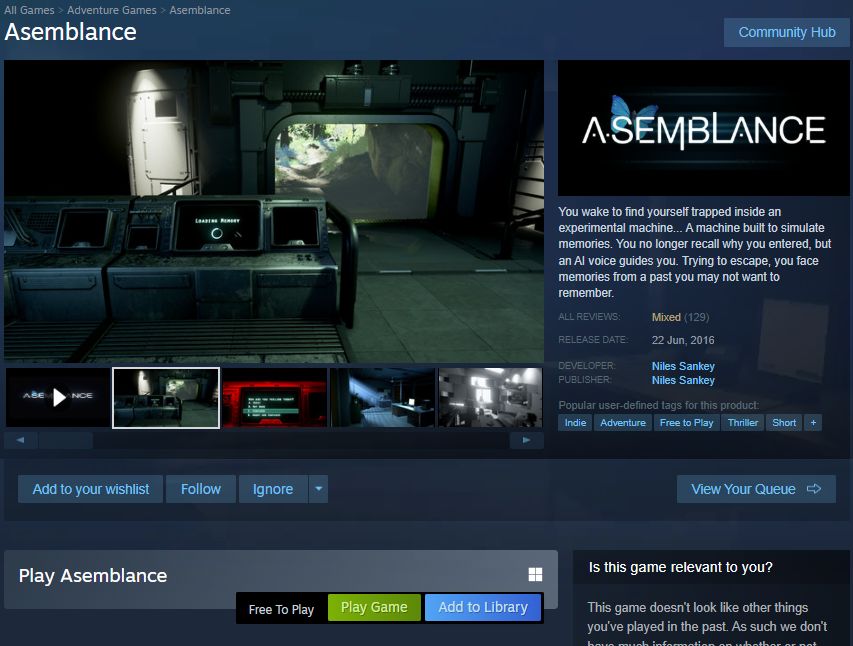Open the Ignore options dropdown arrow
This screenshot has height=646, width=853.
319,489
